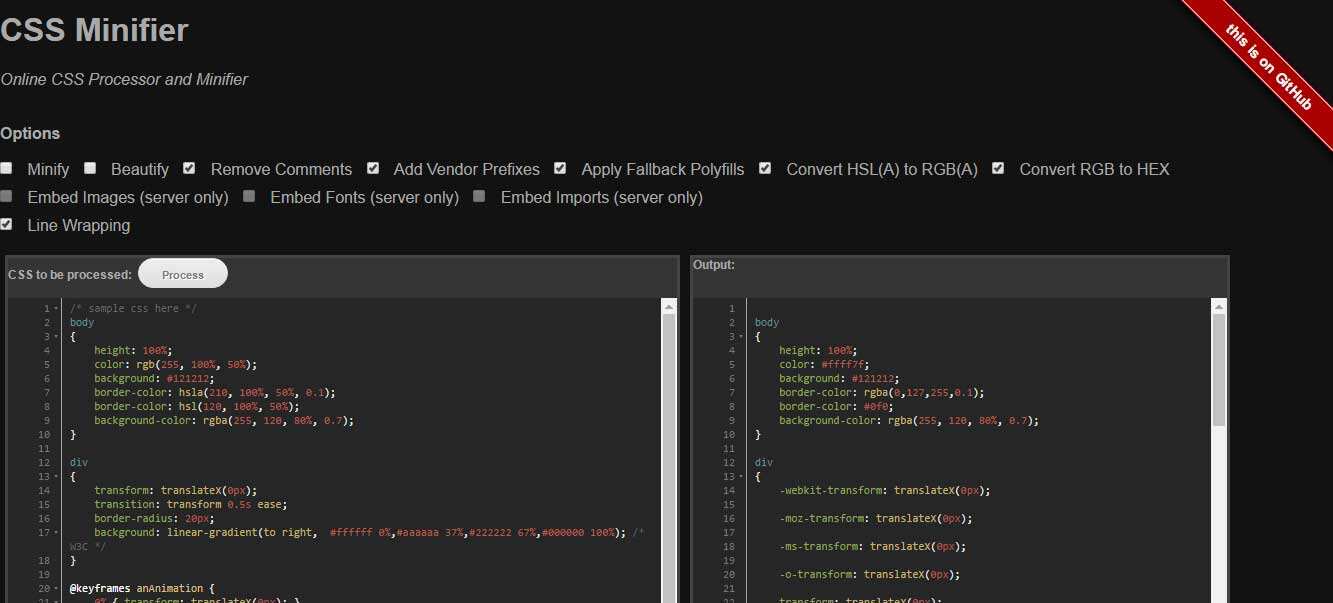Viewport: 1333px width, 603px height.
Task: Toggle Apply Fallback Polyfills checkbox
Action: point(560,169)
